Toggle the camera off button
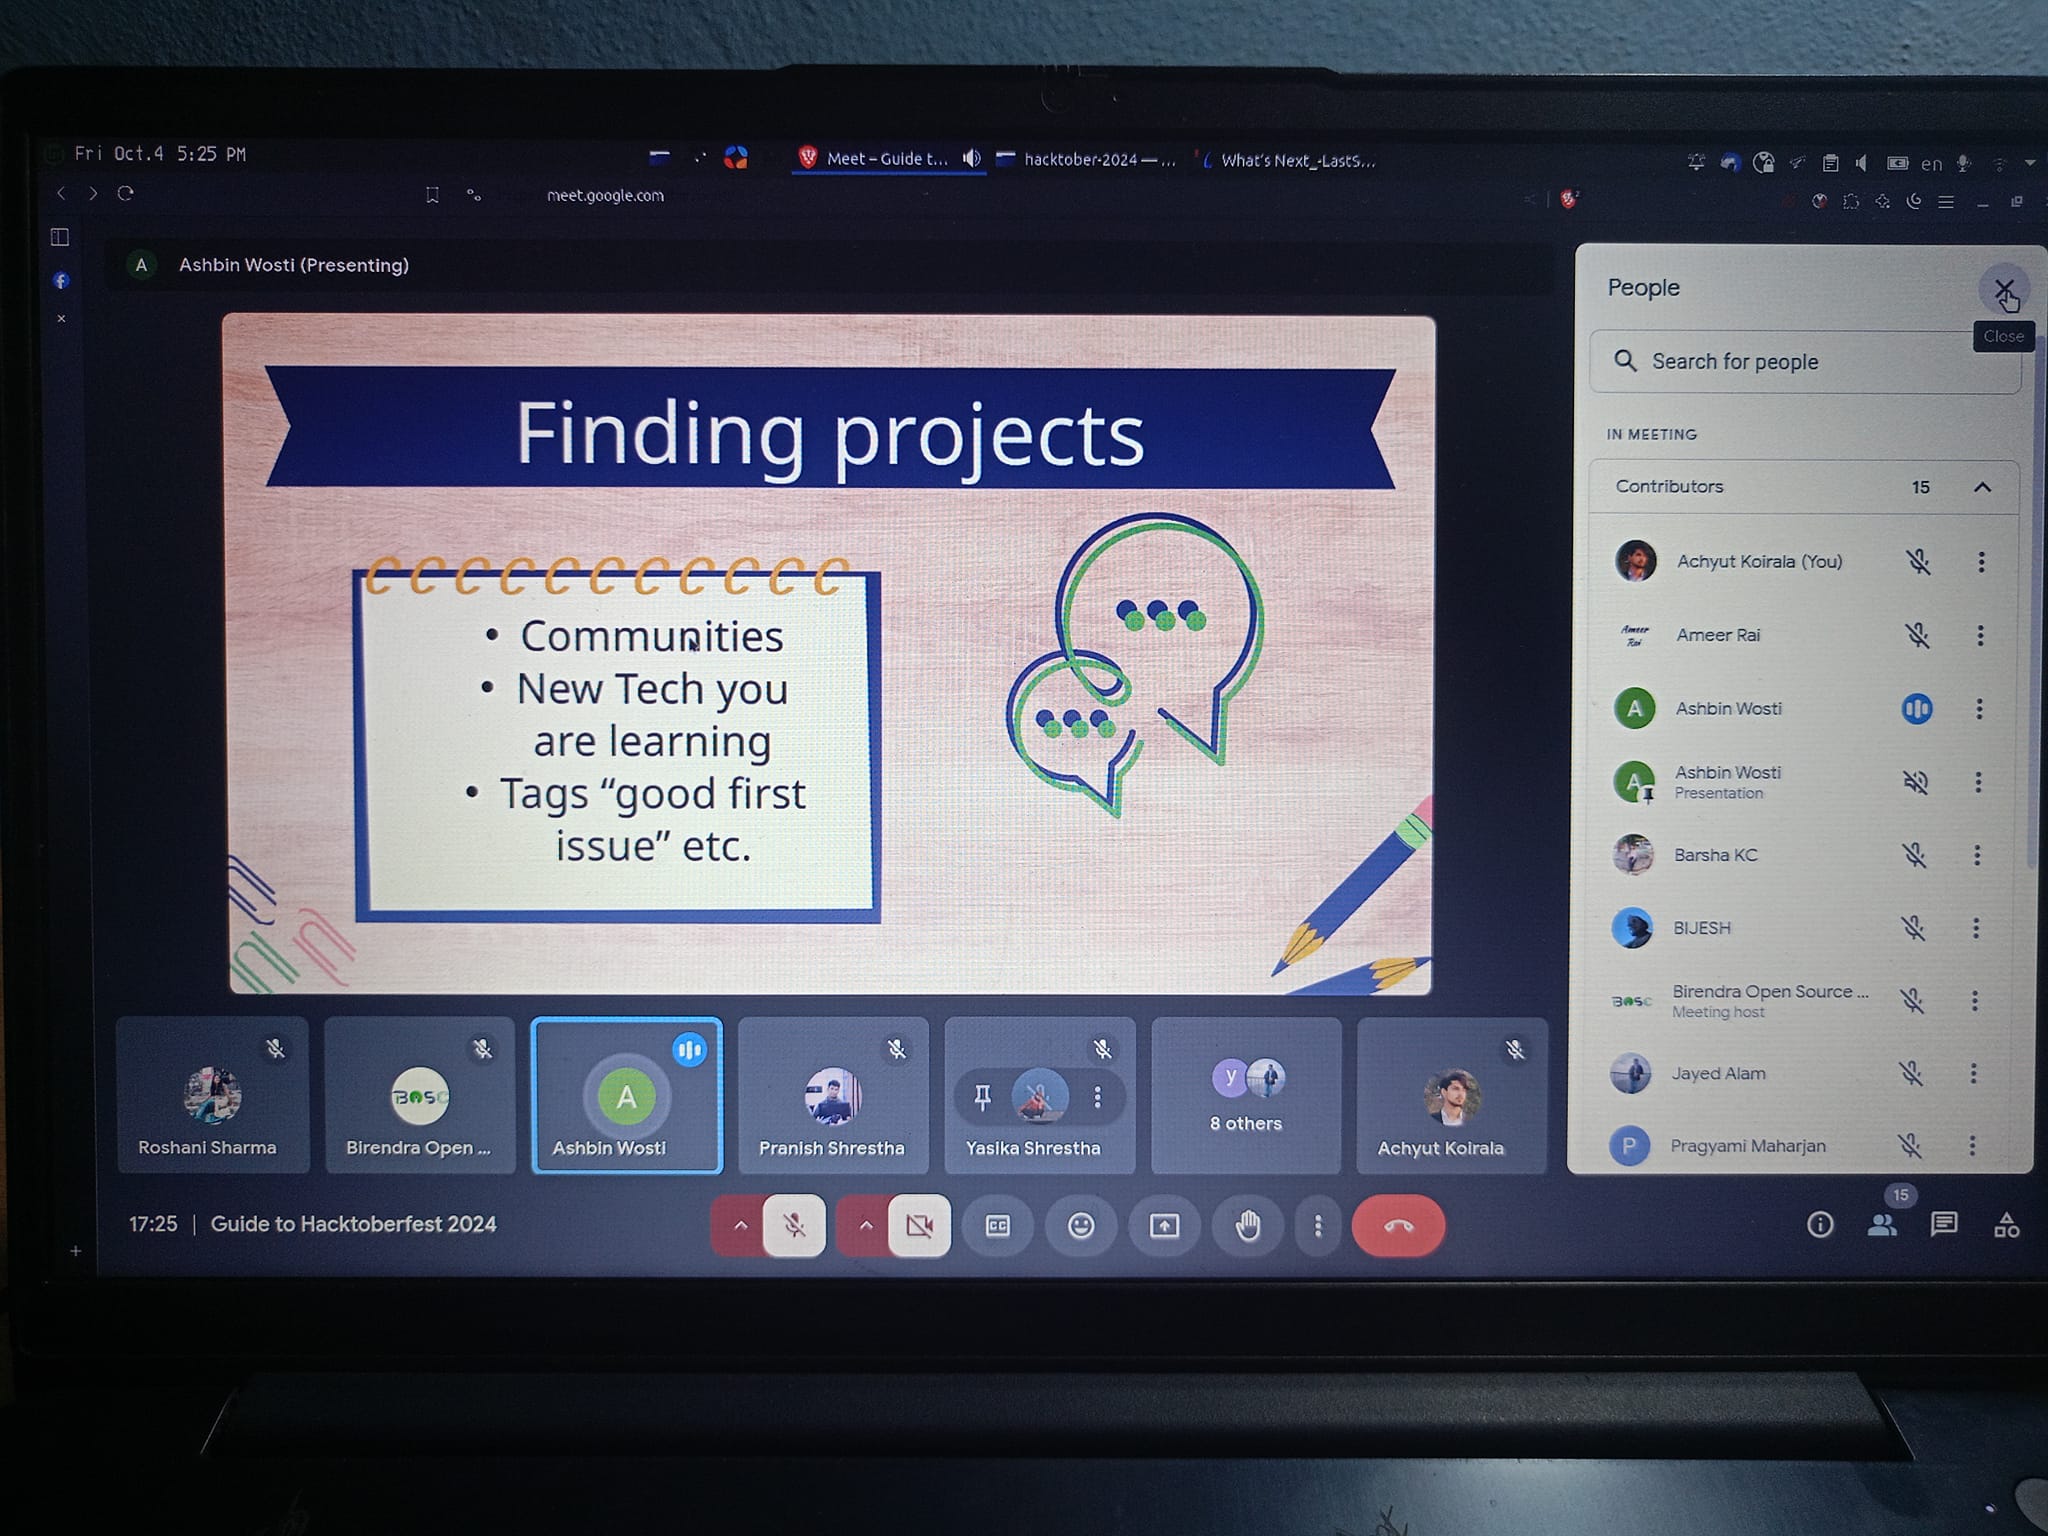This screenshot has height=1536, width=2048. coord(920,1225)
